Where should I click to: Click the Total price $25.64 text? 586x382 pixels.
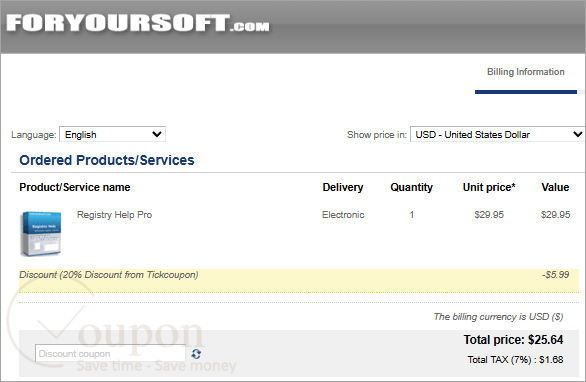(513, 340)
